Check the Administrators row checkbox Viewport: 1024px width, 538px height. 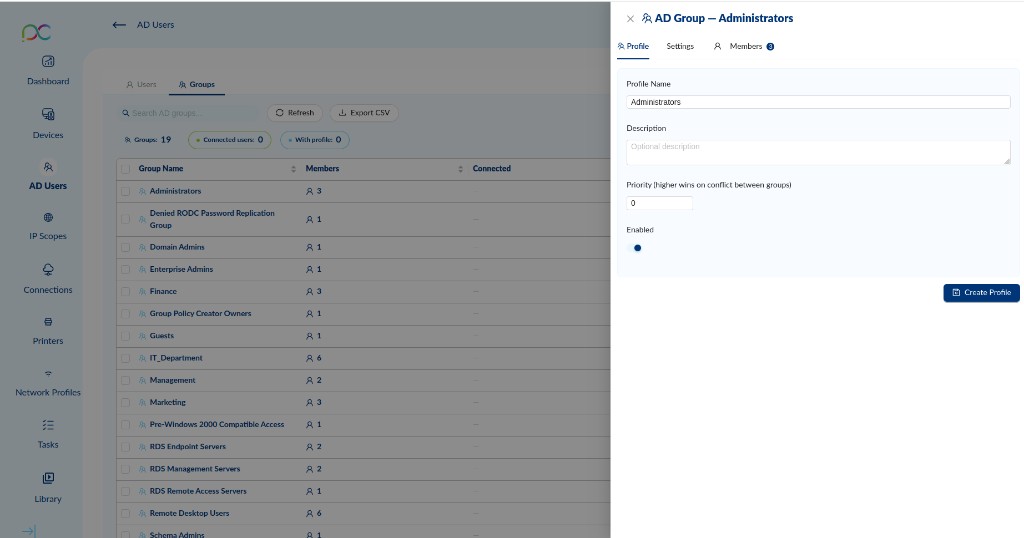click(x=125, y=191)
